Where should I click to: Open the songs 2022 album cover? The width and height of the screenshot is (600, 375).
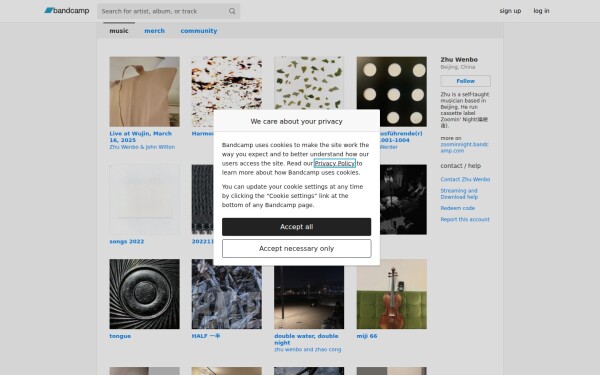pyautogui.click(x=144, y=199)
